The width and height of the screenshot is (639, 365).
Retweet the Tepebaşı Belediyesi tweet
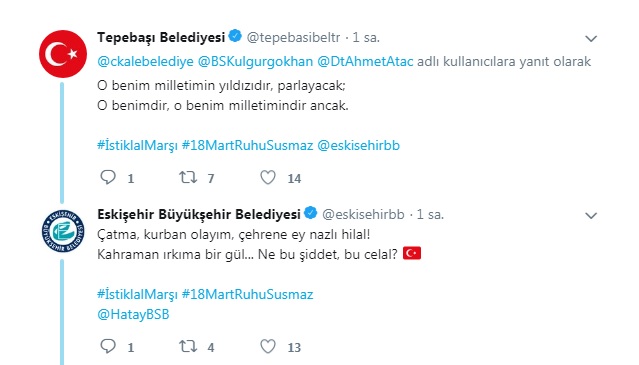click(188, 177)
